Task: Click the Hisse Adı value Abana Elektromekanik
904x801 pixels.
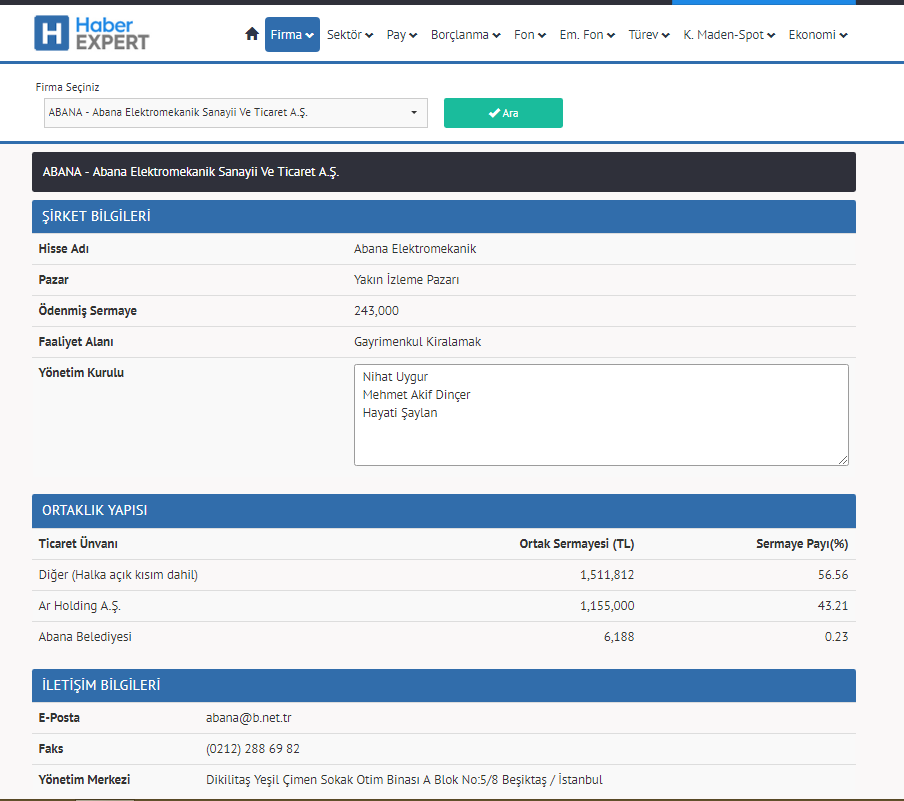Action: [x=415, y=249]
